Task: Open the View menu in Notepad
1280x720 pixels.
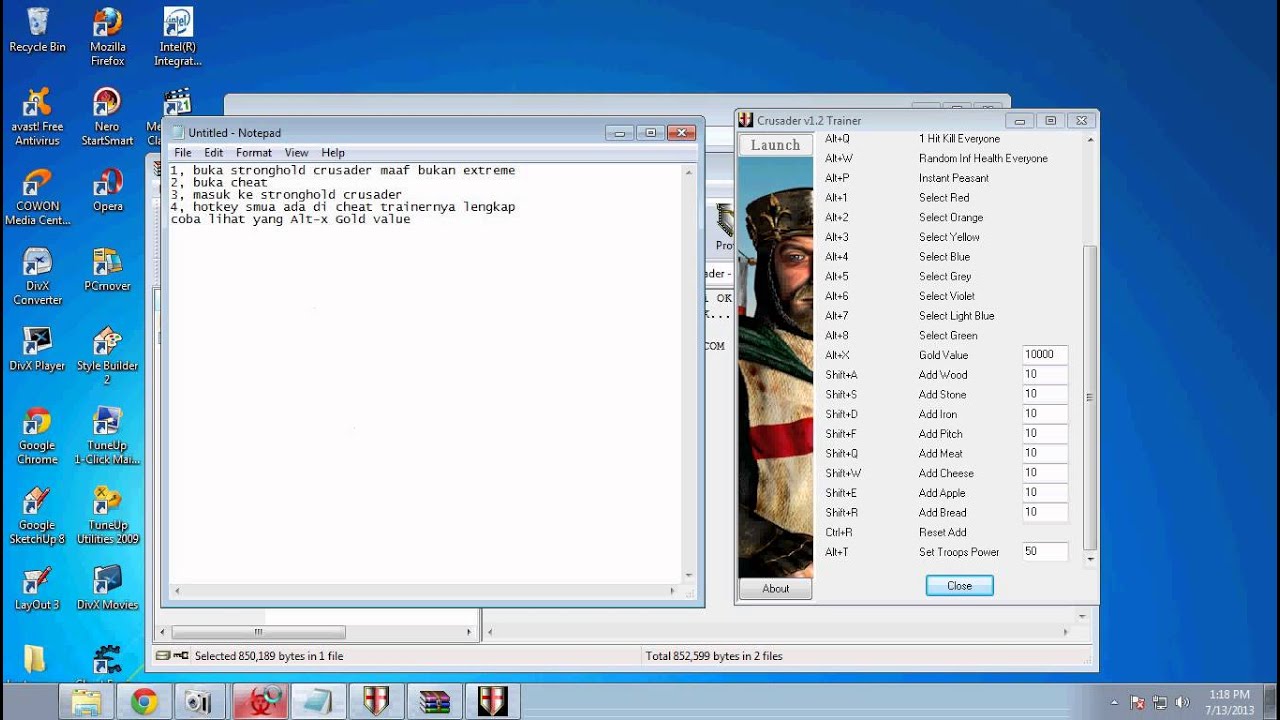Action: pyautogui.click(x=297, y=153)
